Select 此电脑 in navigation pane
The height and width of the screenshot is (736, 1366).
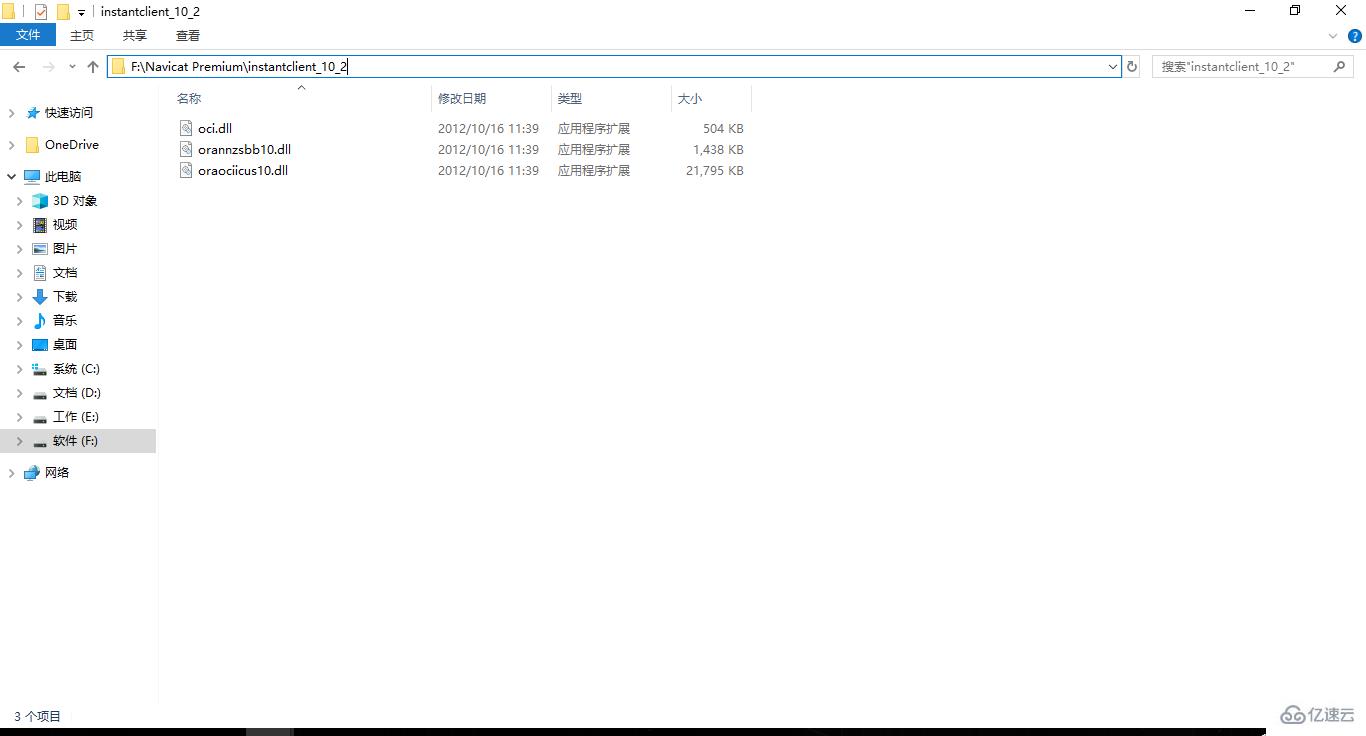[x=63, y=176]
